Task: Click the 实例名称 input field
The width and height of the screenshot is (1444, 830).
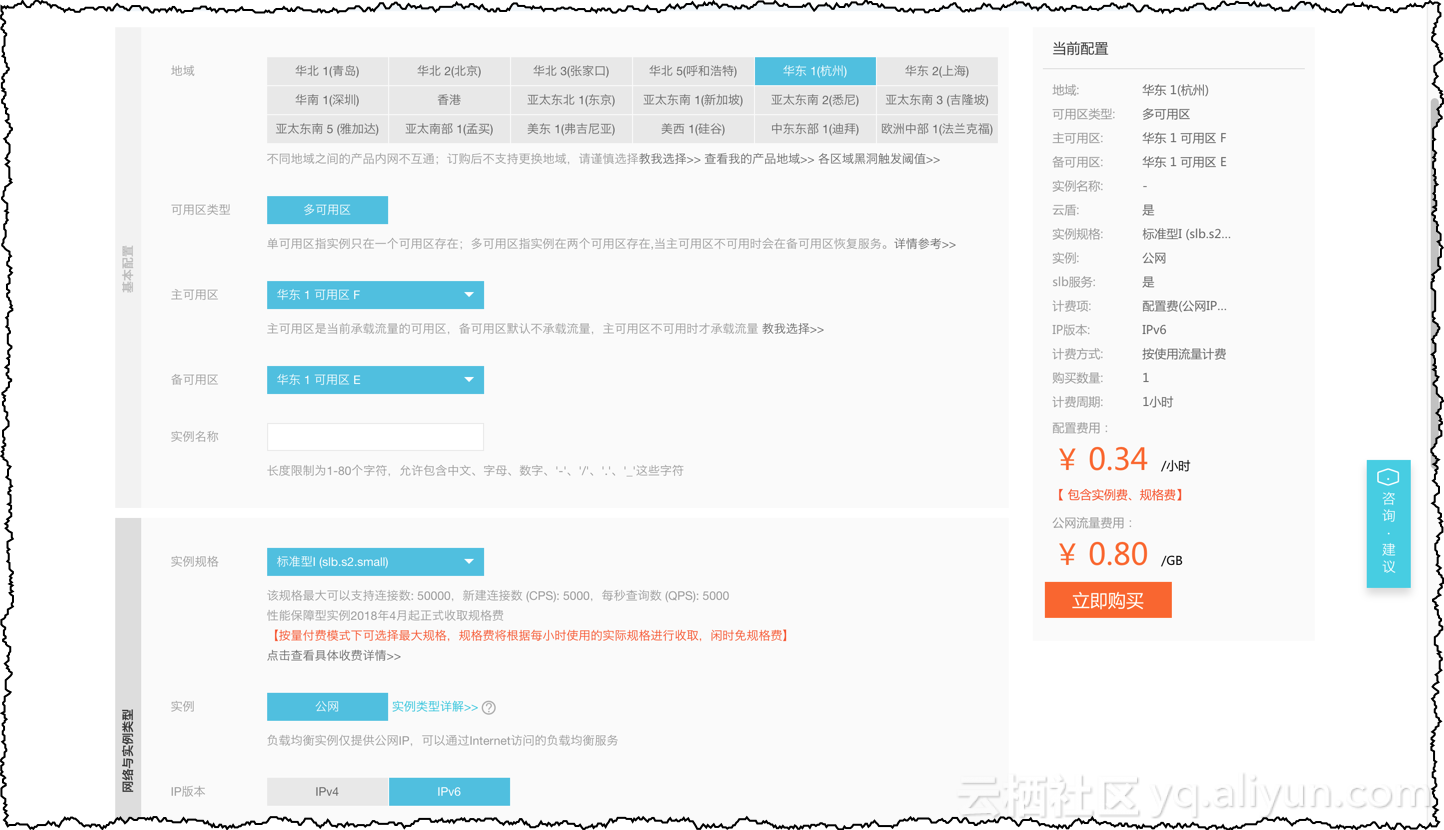Action: [x=375, y=437]
